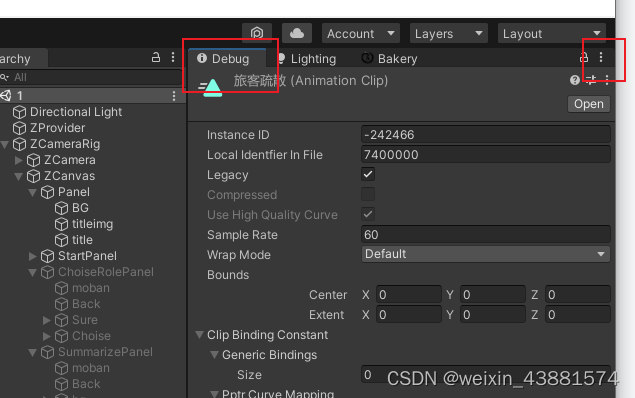Click the StartPanel cube icon
This screenshot has width=635, height=398.
[47, 256]
